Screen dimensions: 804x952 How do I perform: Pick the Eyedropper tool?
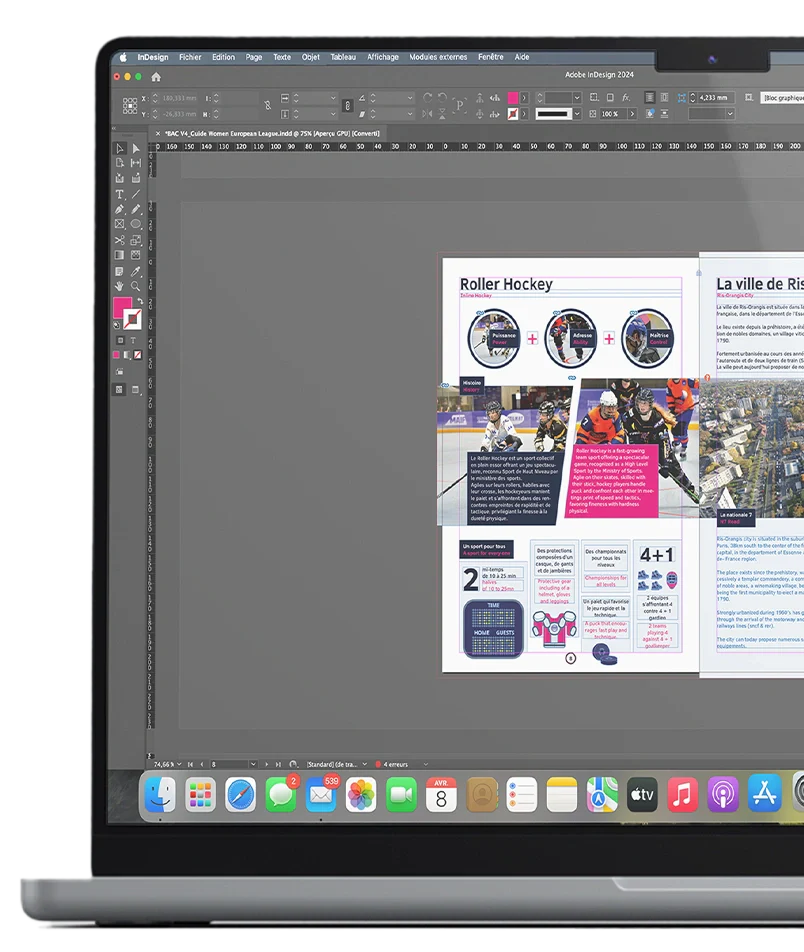click(x=134, y=271)
